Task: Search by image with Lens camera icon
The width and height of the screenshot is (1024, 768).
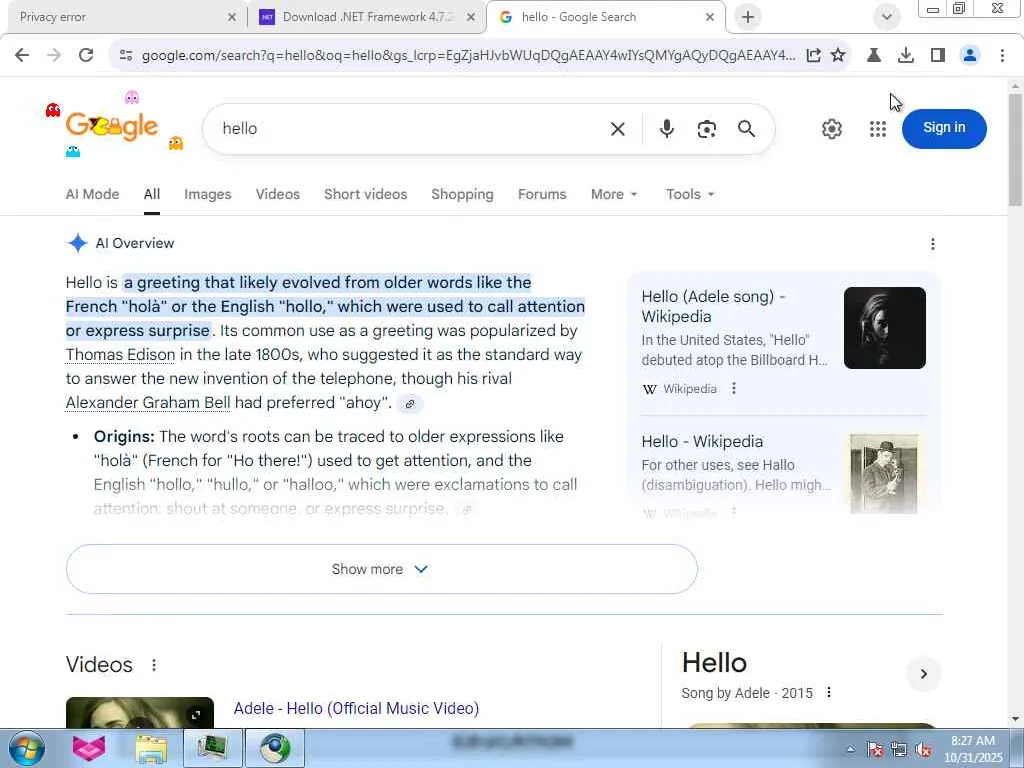Action: click(x=706, y=129)
